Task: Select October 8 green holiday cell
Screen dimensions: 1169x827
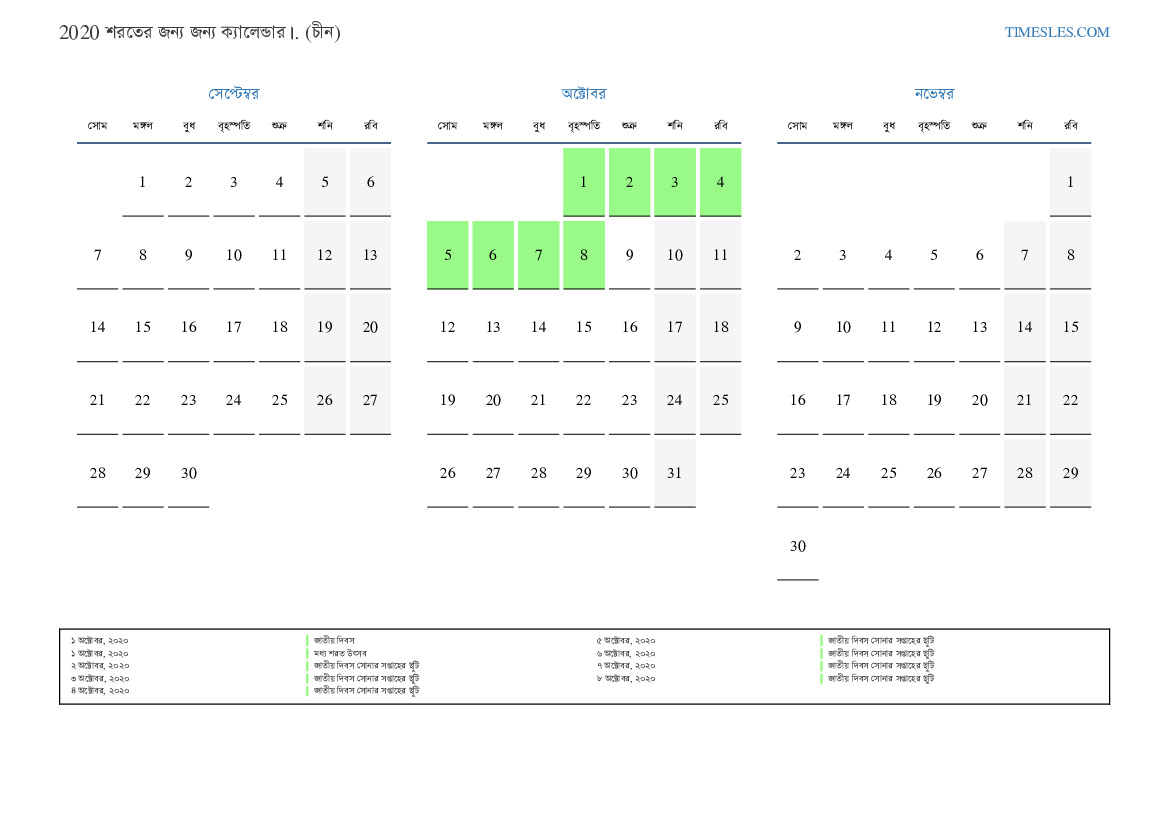Action: 584,255
